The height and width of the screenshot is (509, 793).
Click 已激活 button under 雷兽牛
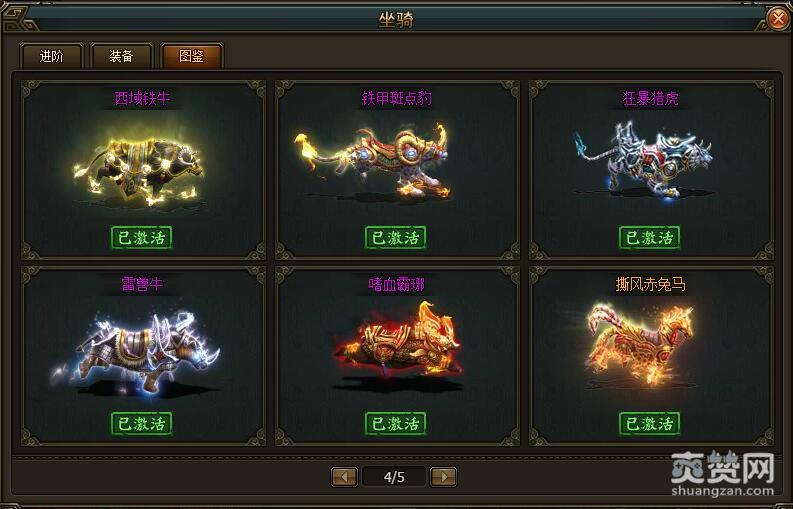[x=142, y=423]
